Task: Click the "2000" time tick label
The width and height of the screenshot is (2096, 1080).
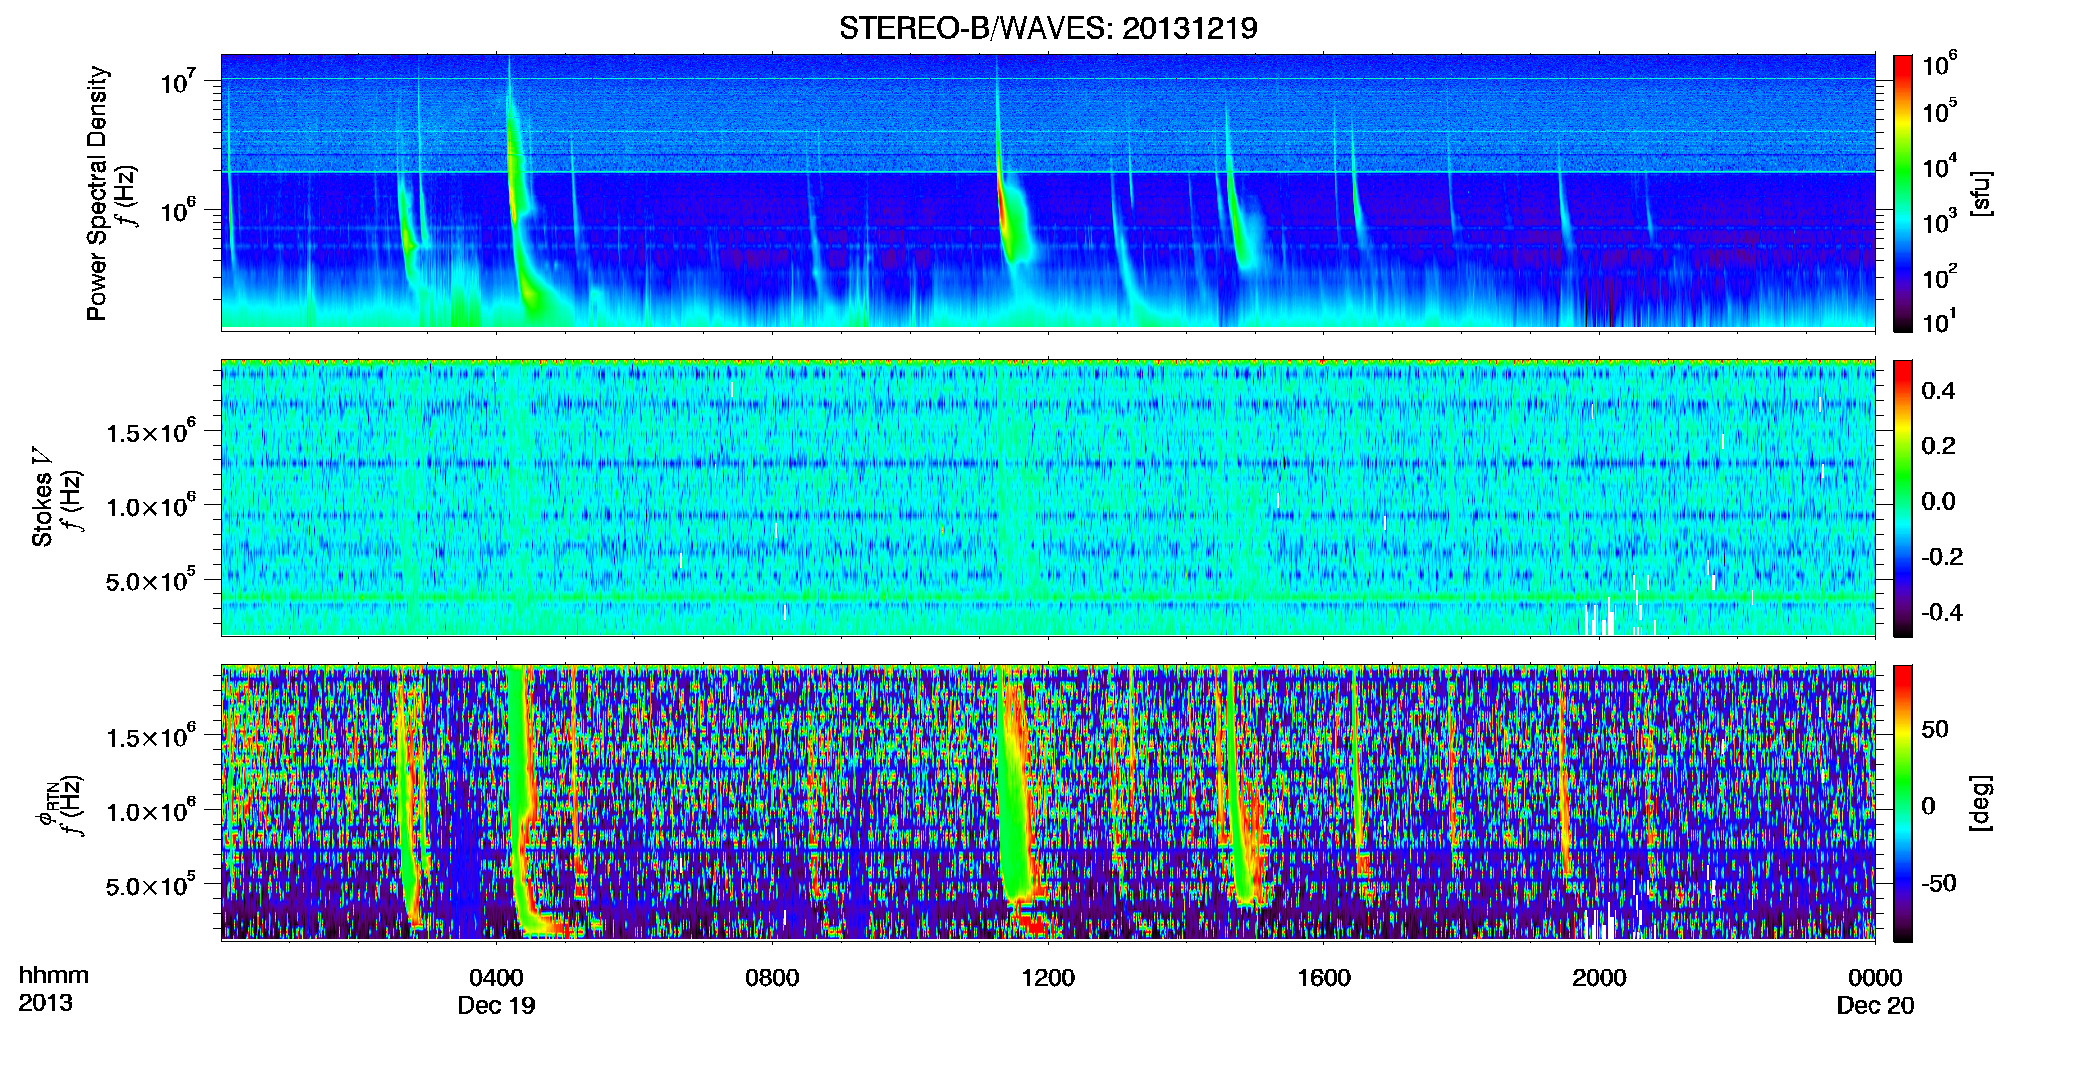Action: 1599,977
